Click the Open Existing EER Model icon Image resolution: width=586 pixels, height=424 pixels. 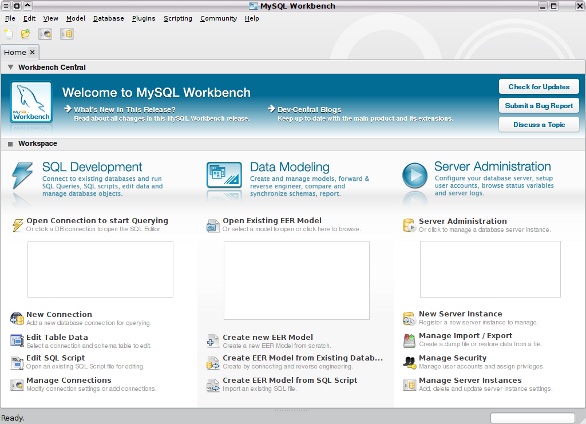click(x=213, y=226)
